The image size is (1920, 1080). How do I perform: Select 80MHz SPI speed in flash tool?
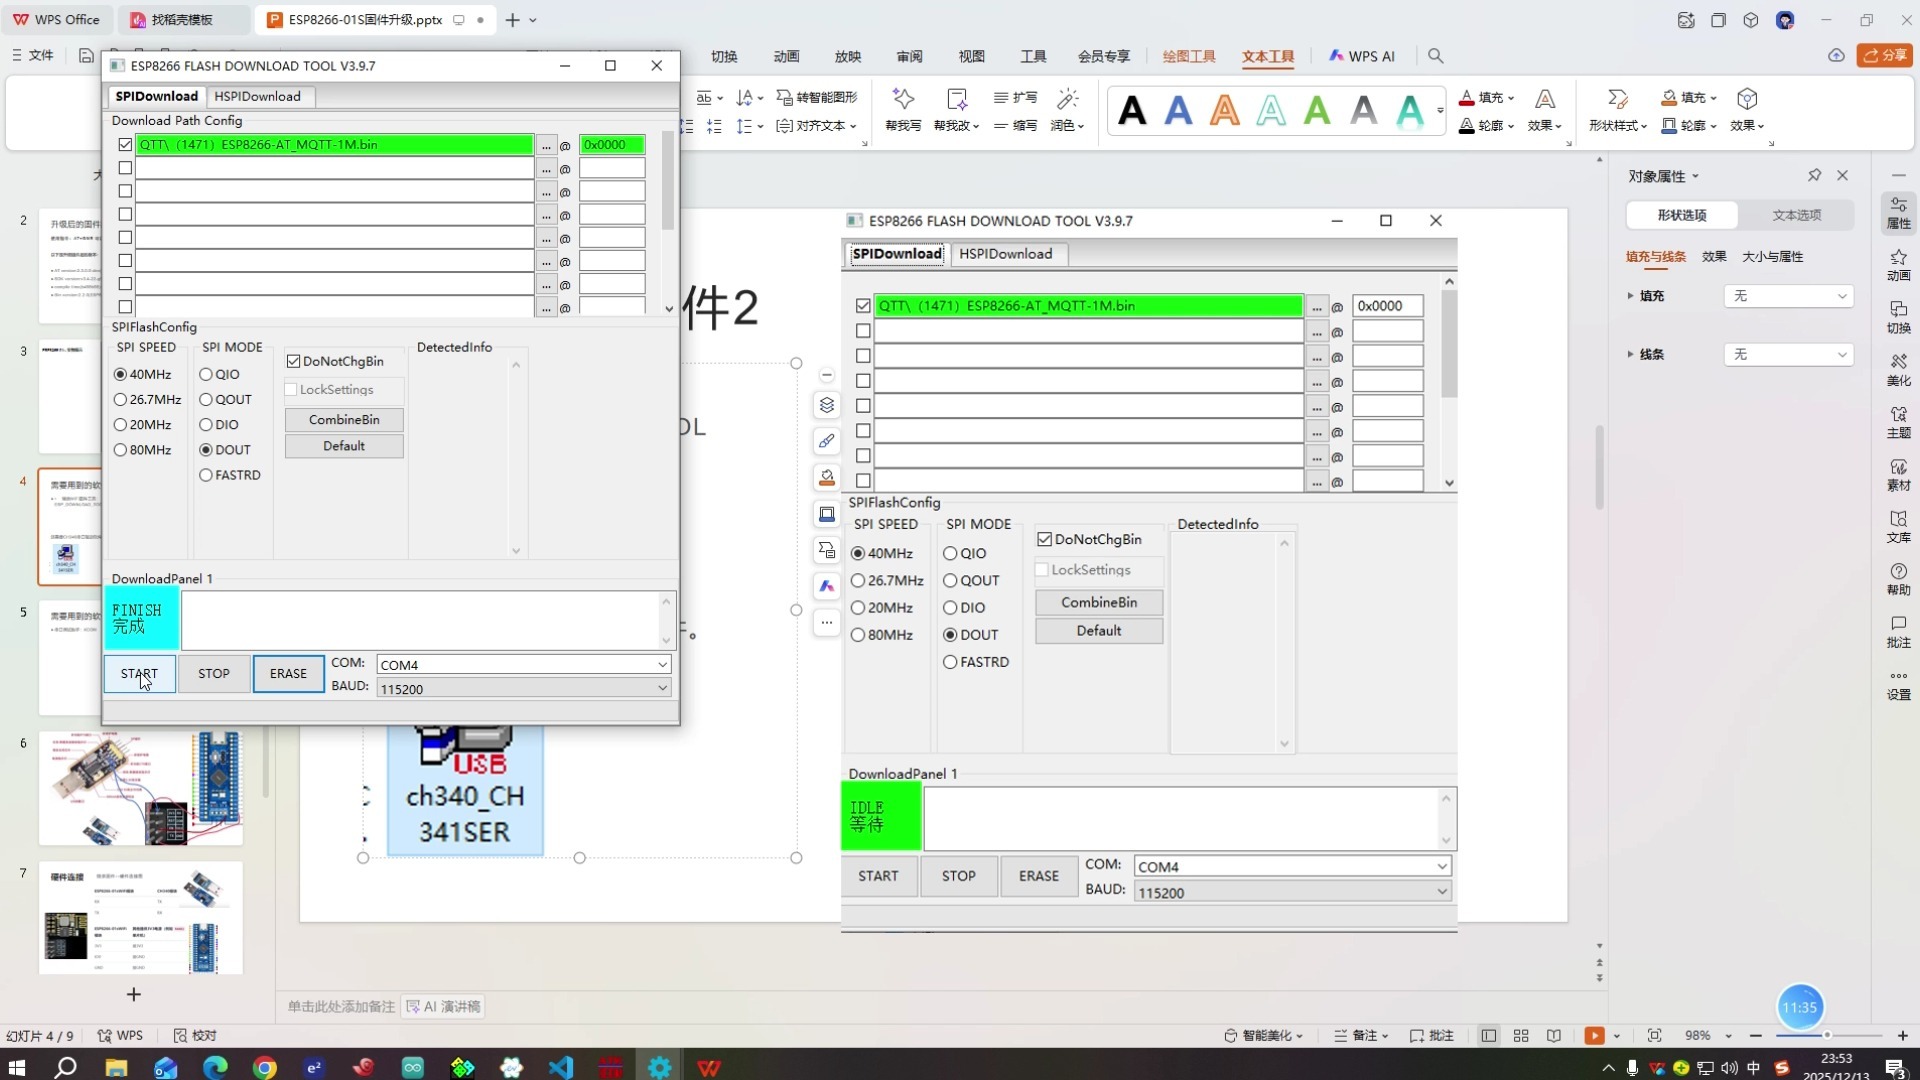pyautogui.click(x=121, y=450)
